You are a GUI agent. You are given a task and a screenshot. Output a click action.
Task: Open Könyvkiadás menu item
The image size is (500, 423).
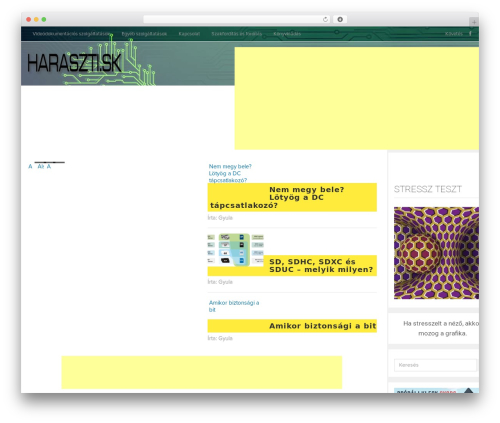287,34
